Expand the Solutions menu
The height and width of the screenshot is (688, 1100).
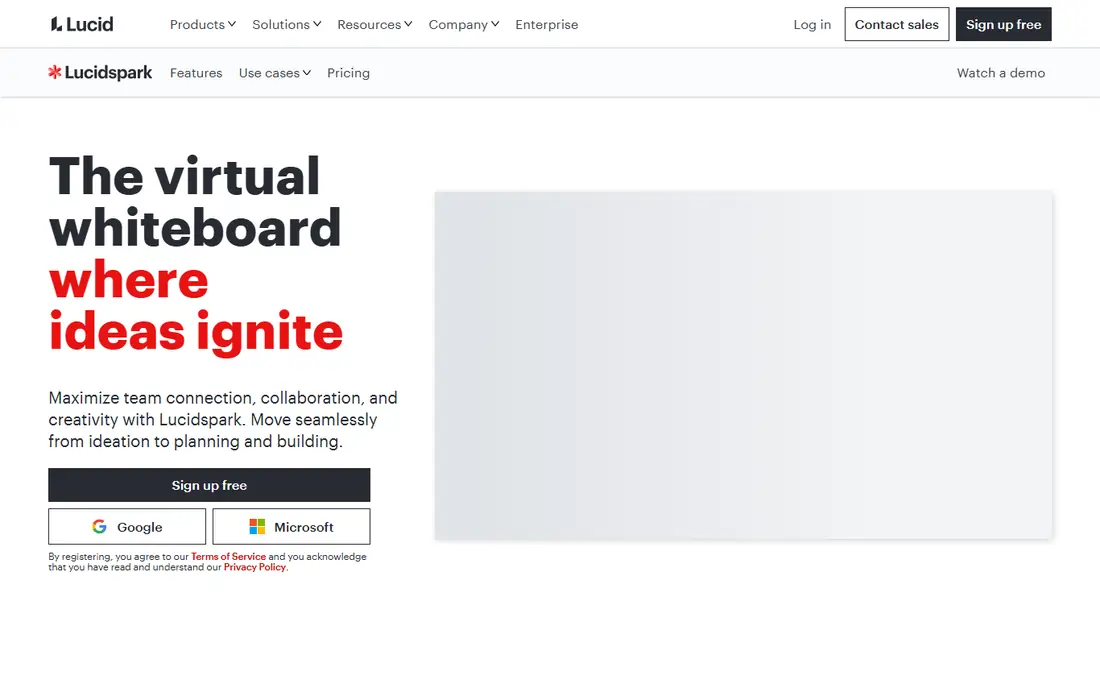pyautogui.click(x=287, y=25)
